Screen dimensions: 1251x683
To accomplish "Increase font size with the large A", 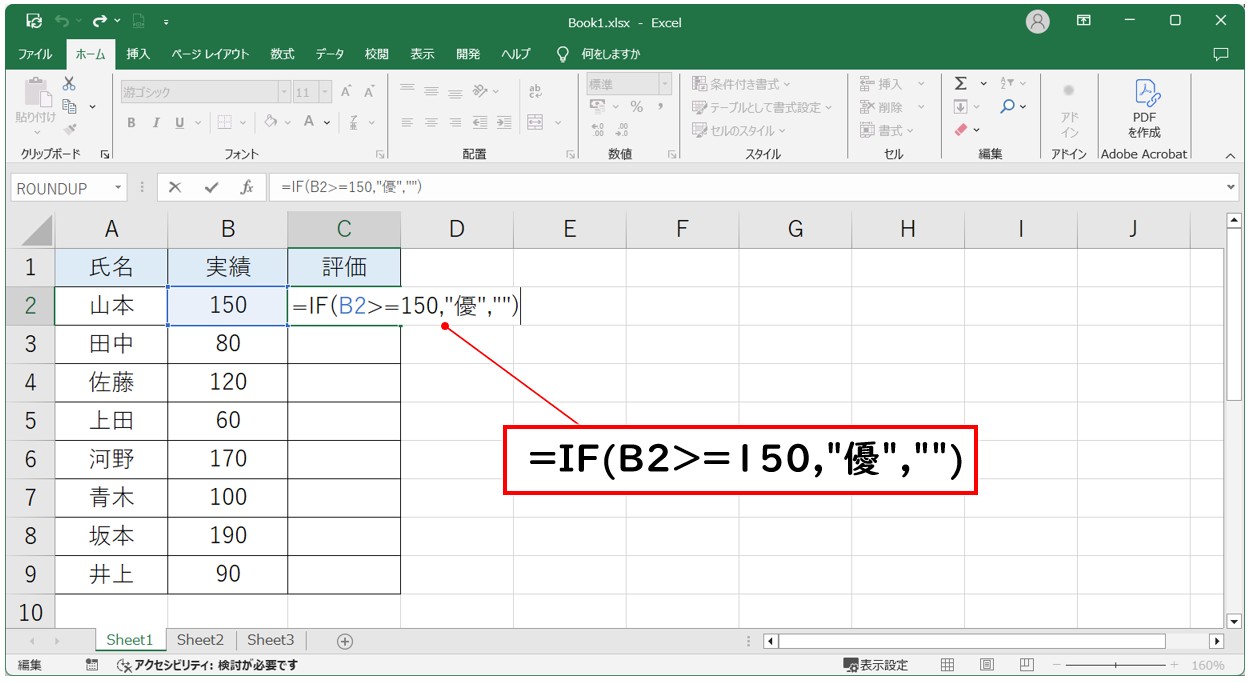I will 346,92.
